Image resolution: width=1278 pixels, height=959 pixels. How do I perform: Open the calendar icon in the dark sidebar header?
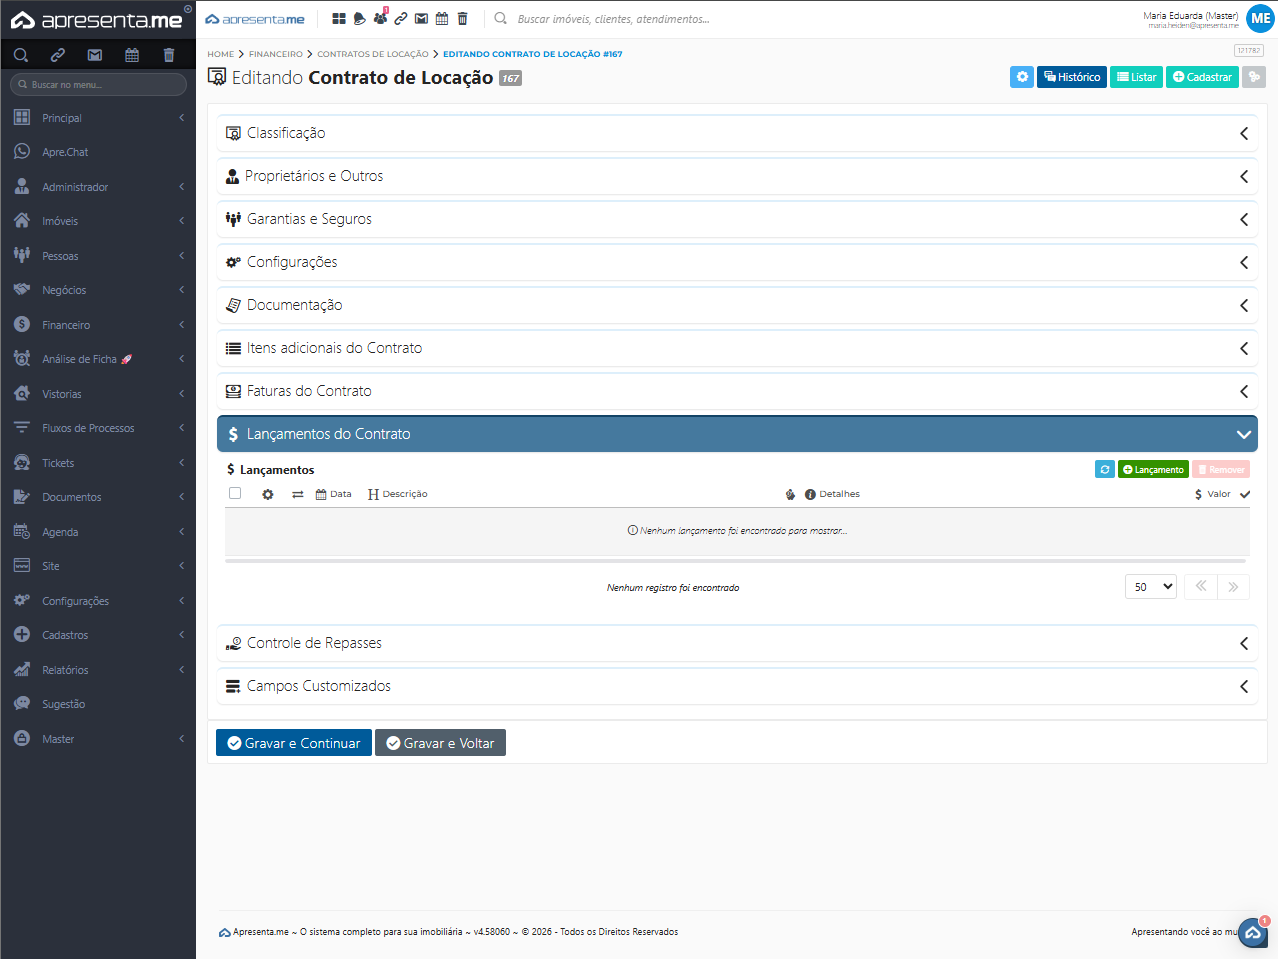pyautogui.click(x=132, y=55)
